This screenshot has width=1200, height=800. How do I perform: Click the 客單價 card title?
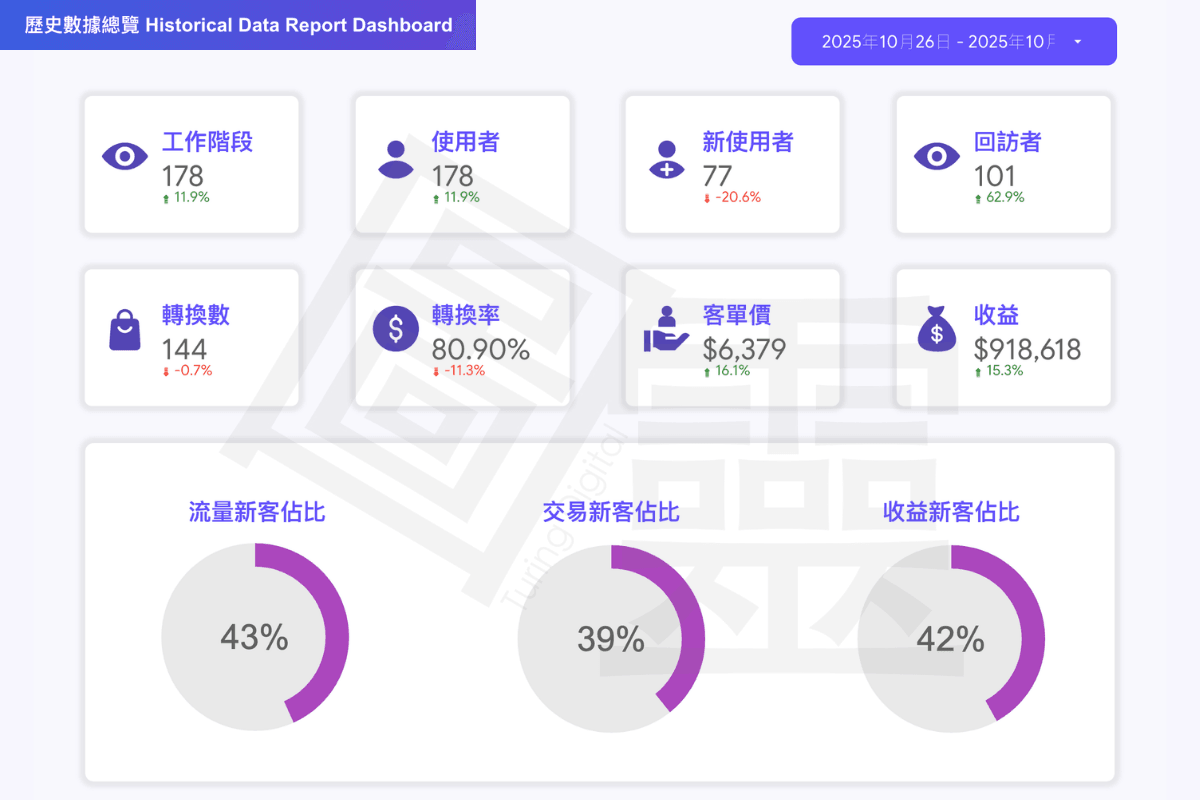click(736, 315)
